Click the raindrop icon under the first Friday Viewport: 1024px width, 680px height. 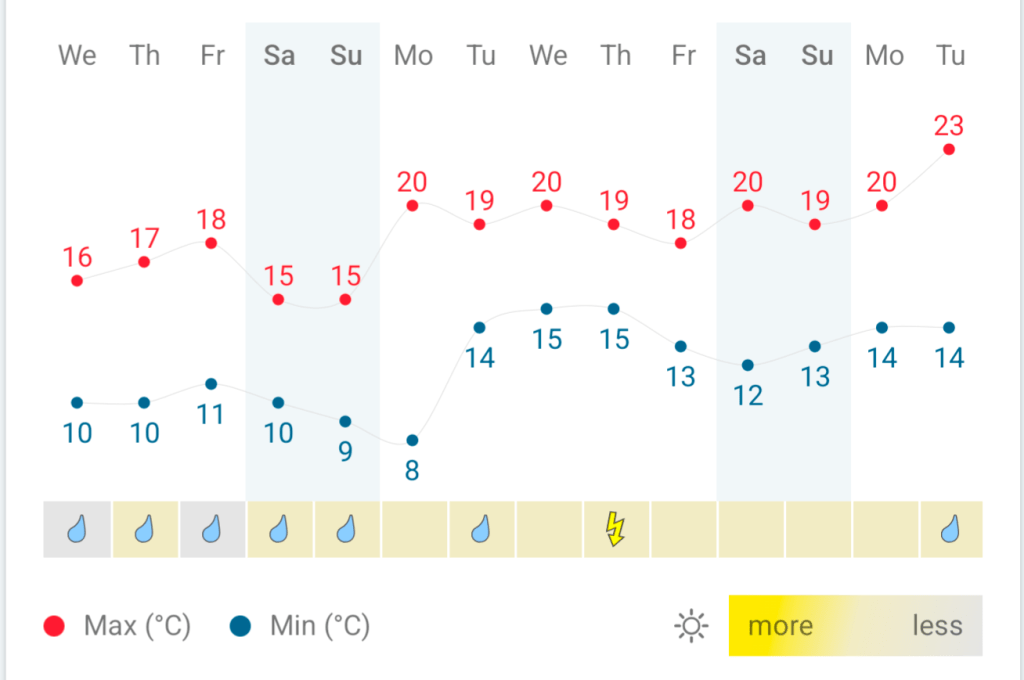click(x=212, y=529)
